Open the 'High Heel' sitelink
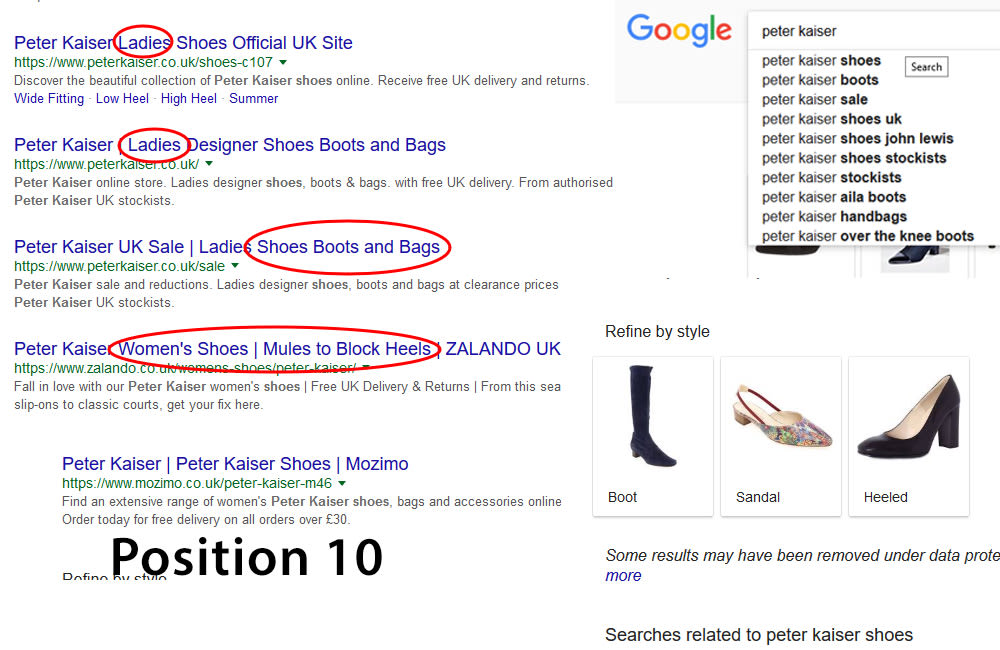This screenshot has height=650, width=1000. coord(188,98)
